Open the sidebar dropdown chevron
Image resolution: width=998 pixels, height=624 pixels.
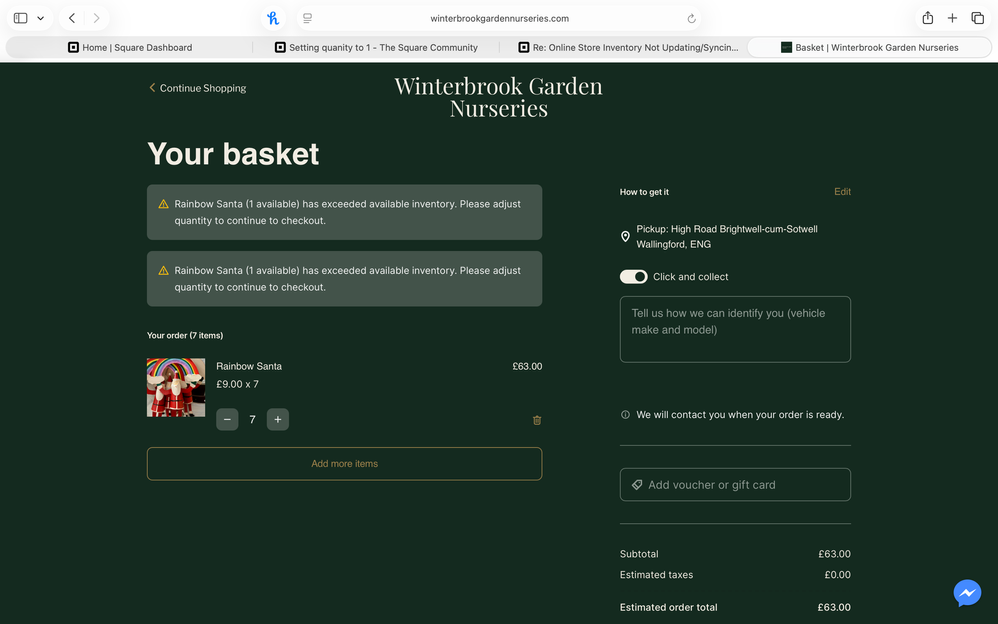(41, 17)
